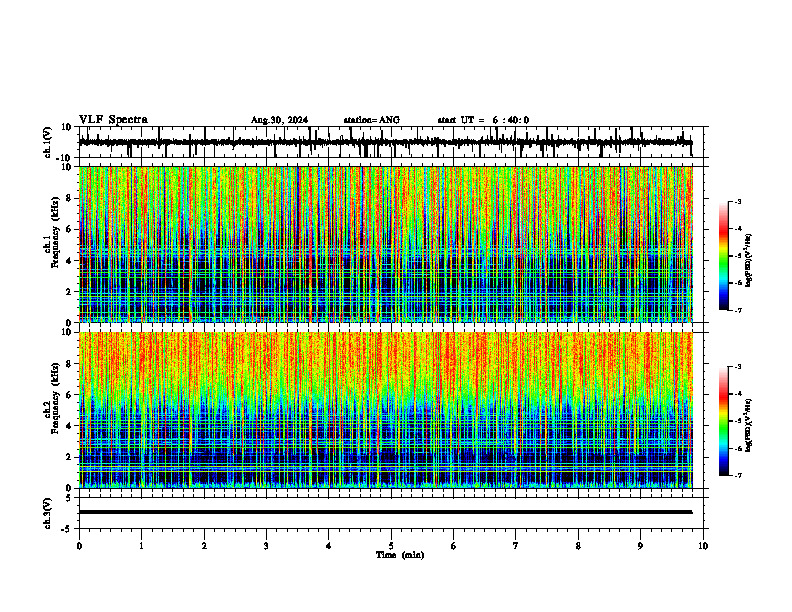Click the ch.3(V) axis label

(x=47, y=513)
